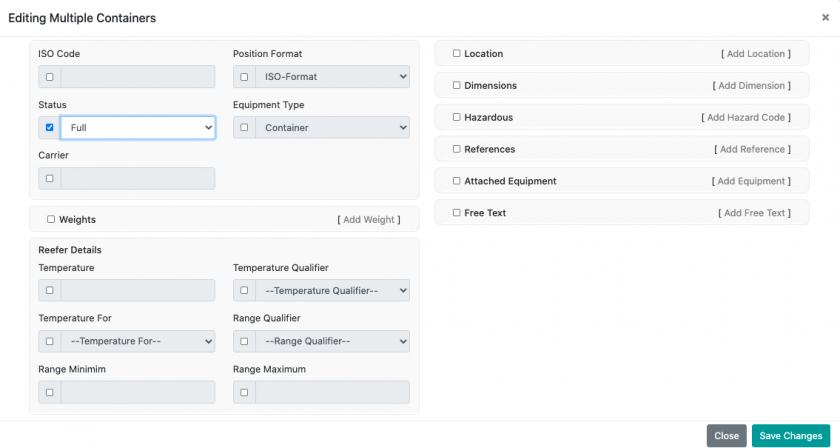Enable the Temperature Qualifier checkbox
The width and height of the screenshot is (840, 448).
[x=244, y=290]
